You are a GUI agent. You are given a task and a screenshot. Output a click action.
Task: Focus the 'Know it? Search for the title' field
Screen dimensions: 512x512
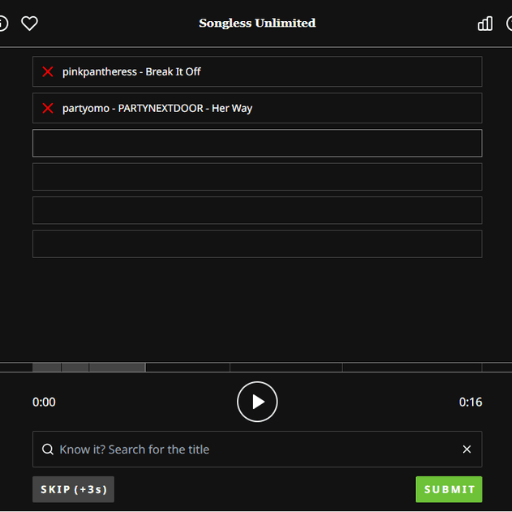tap(257, 449)
